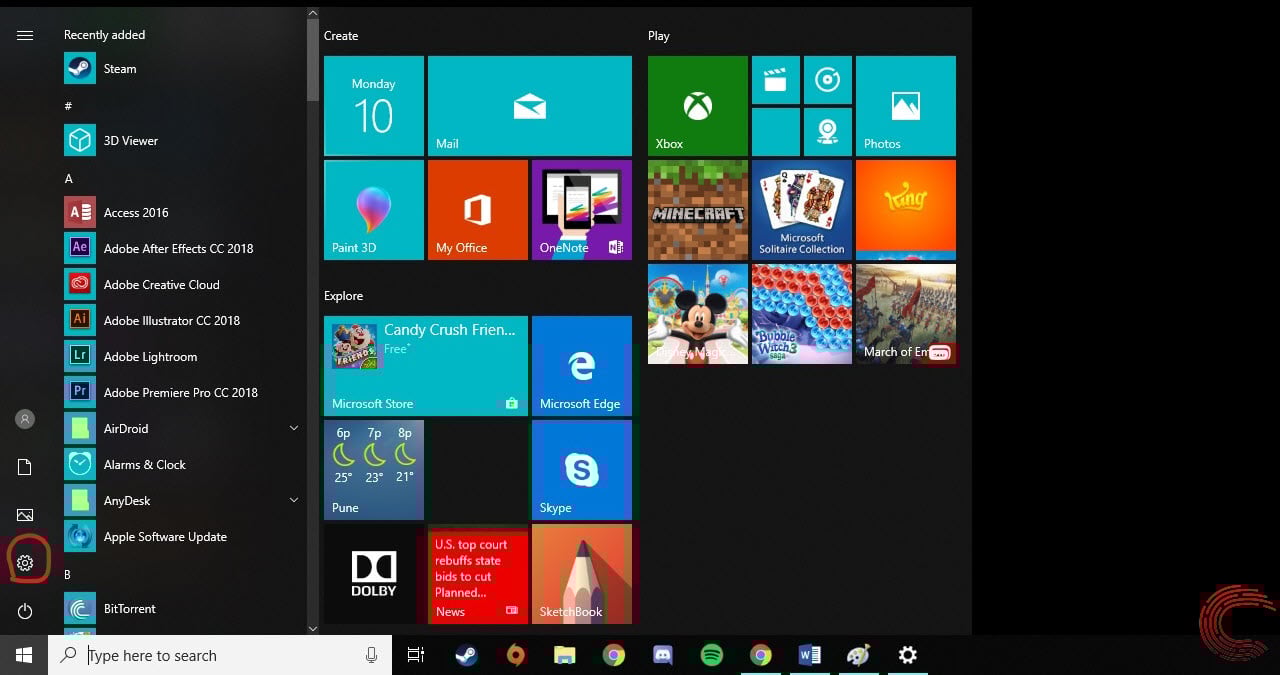Image resolution: width=1280 pixels, height=675 pixels.
Task: Launch the SketchBook tile
Action: pyautogui.click(x=582, y=574)
